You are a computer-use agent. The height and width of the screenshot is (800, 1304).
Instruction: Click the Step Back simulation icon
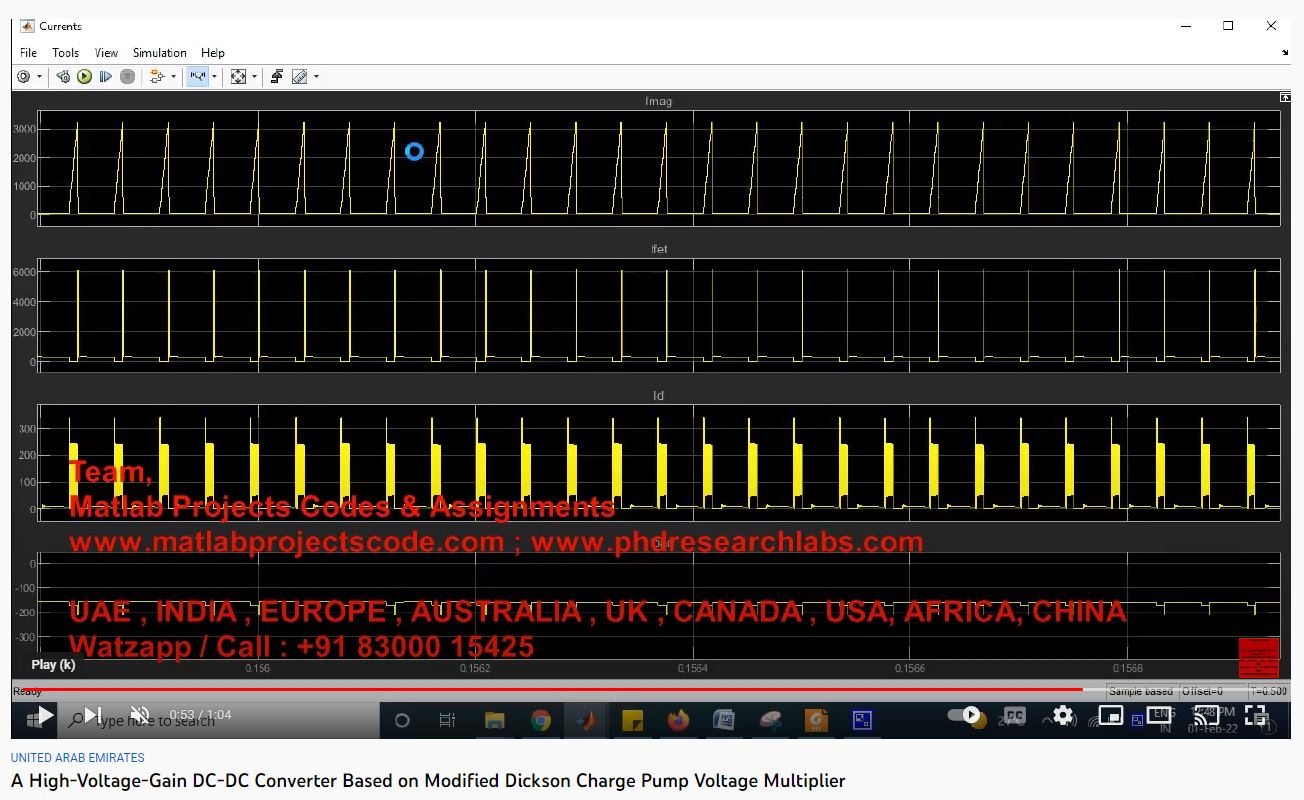click(x=63, y=77)
